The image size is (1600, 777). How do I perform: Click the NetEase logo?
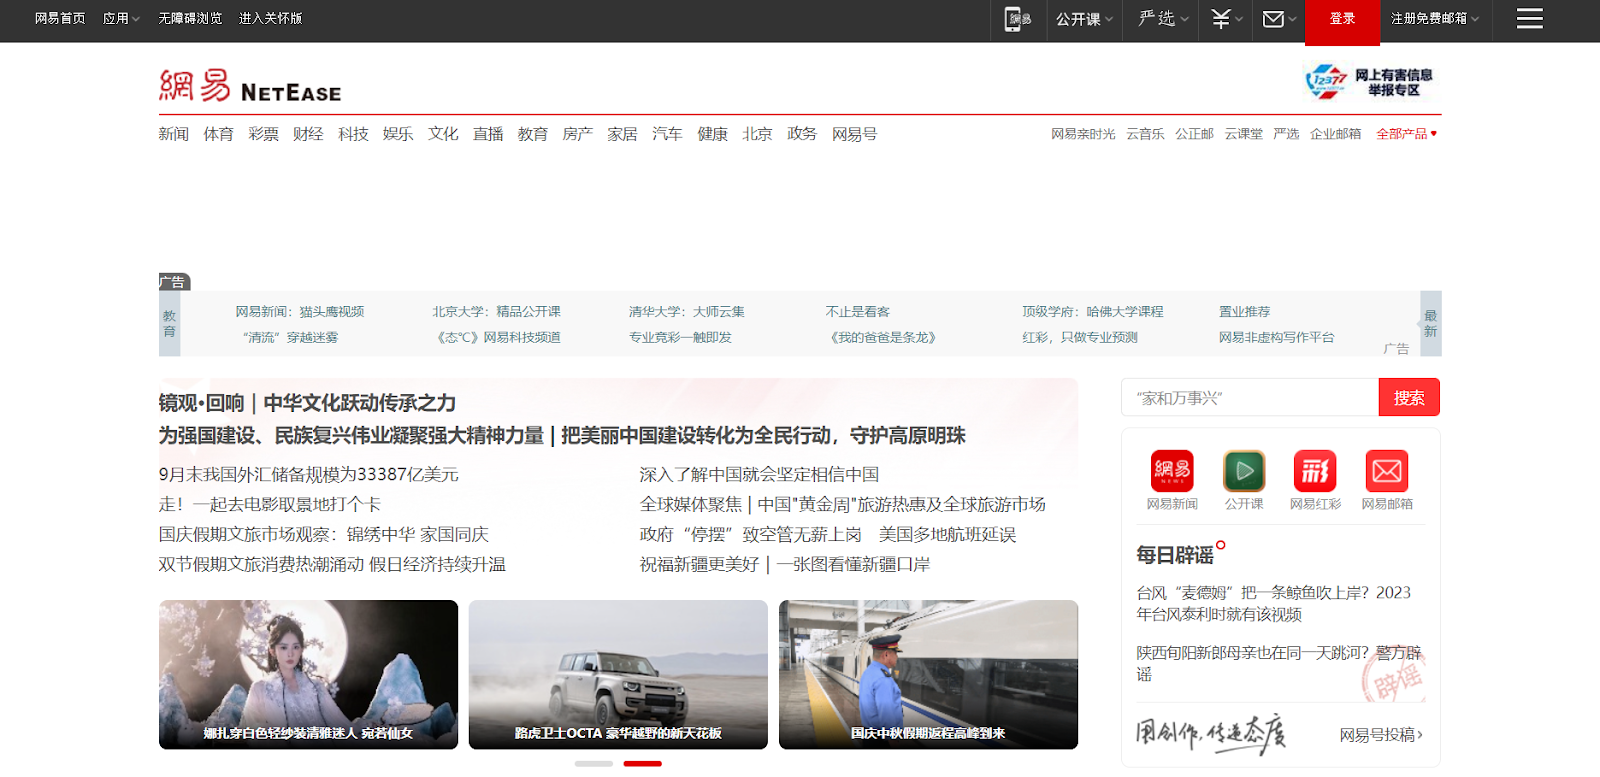[x=250, y=87]
